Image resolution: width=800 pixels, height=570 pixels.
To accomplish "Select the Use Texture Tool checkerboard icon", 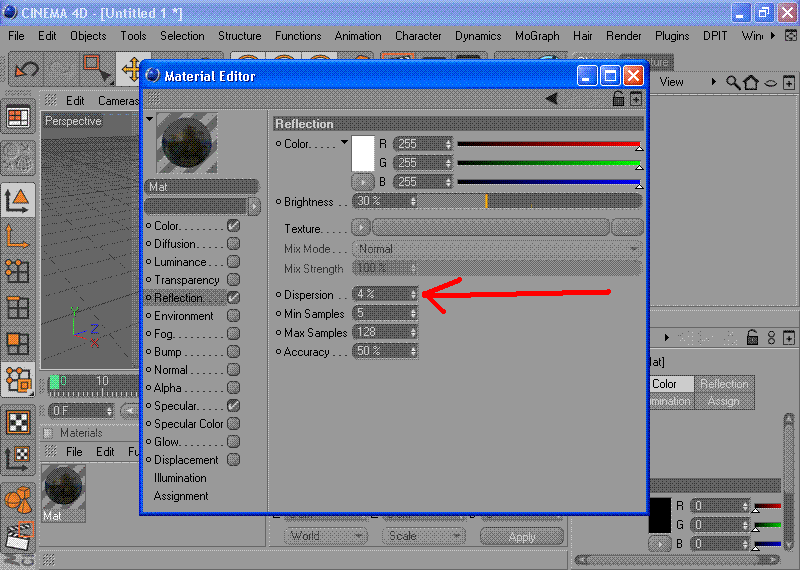I will coord(18,423).
